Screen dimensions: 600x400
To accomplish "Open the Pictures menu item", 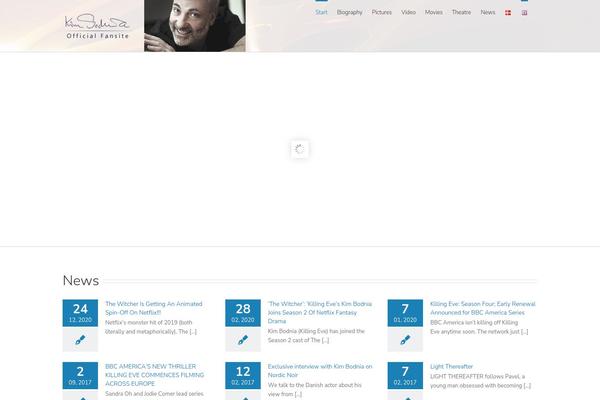I will coord(382,12).
